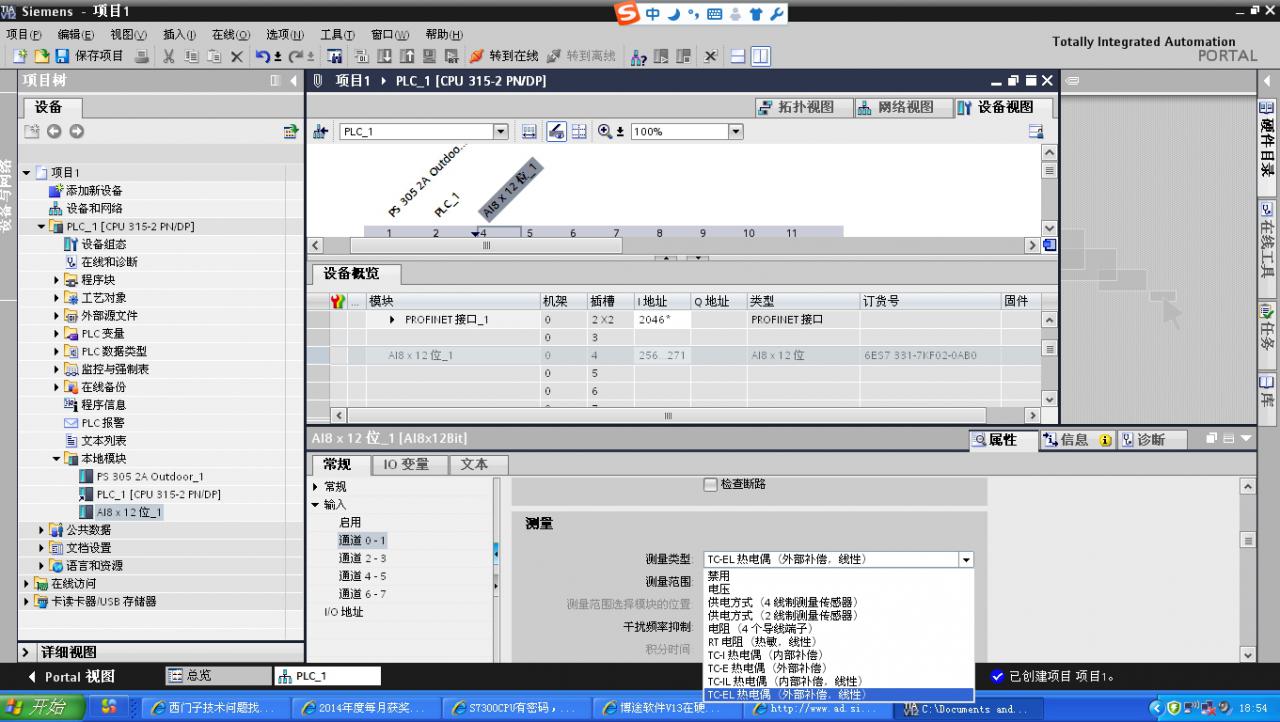
Task: Click the split editor horizontally icon
Action: [x=738, y=57]
